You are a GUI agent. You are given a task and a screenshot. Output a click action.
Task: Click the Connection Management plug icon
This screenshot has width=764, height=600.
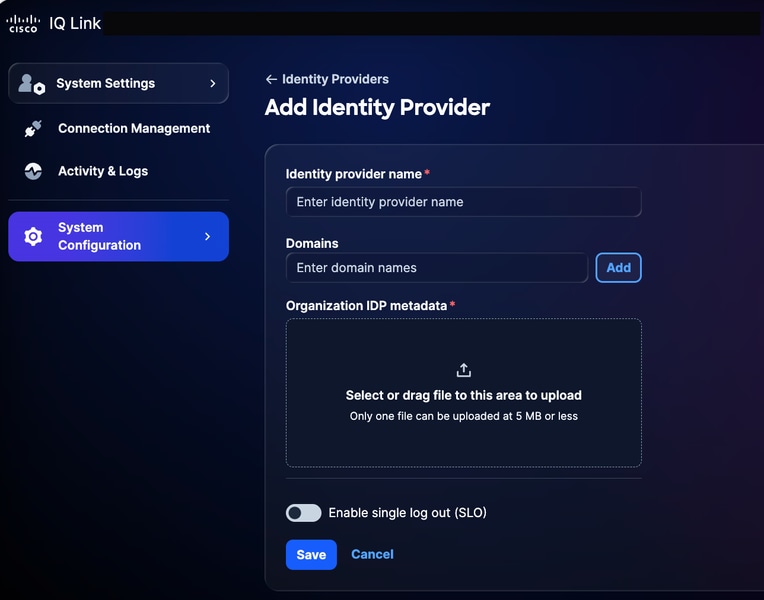click(x=33, y=129)
